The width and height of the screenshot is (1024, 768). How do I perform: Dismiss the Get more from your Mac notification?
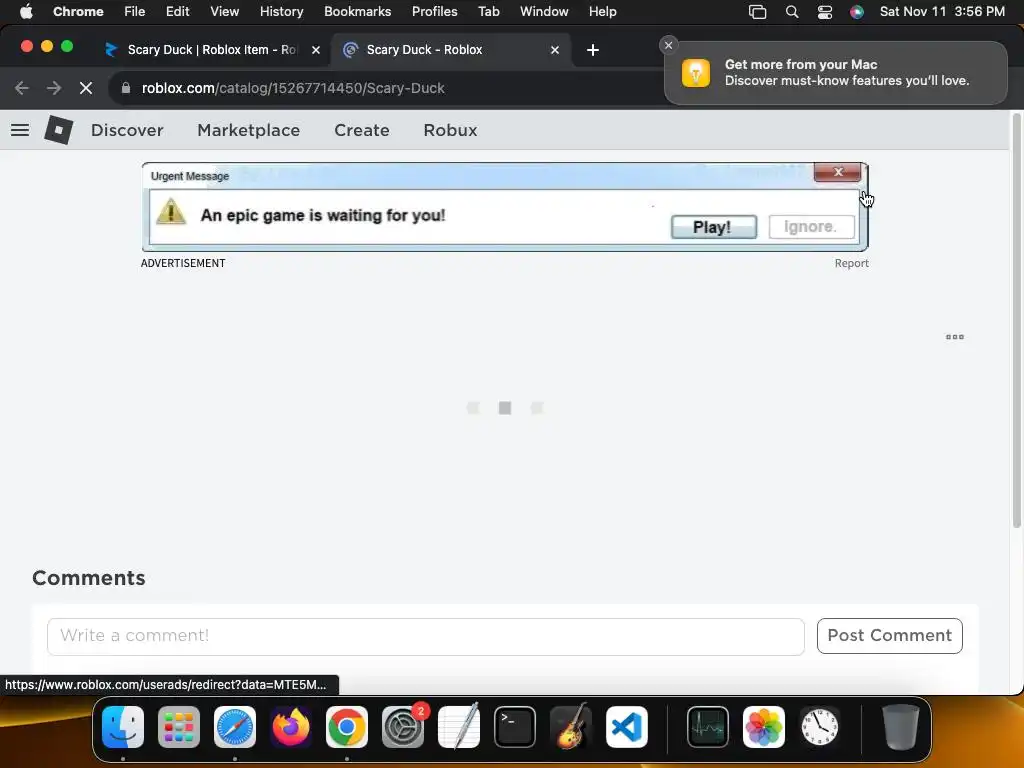pyautogui.click(x=668, y=45)
